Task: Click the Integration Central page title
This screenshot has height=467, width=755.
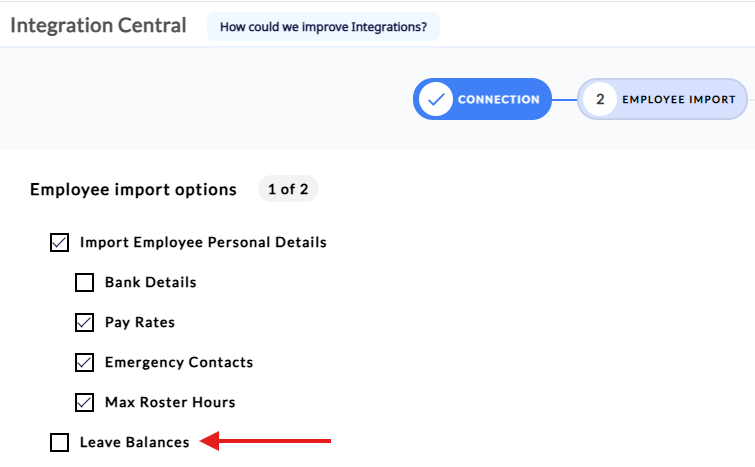Action: pyautogui.click(x=98, y=26)
